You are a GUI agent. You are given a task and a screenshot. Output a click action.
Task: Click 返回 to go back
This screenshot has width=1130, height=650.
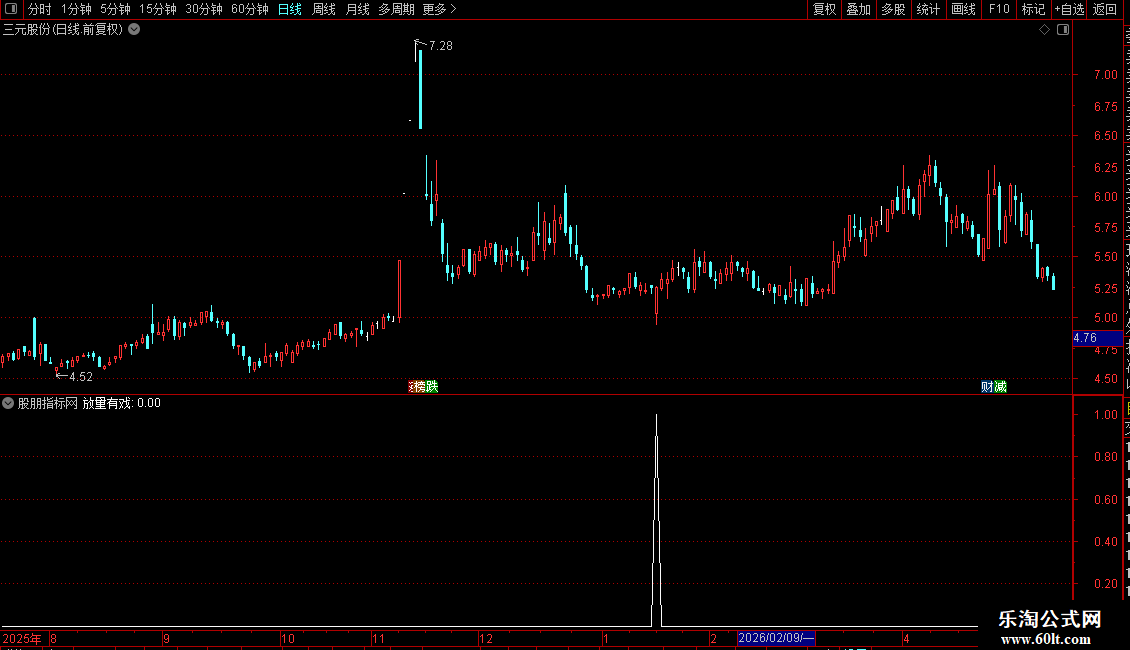(1104, 9)
